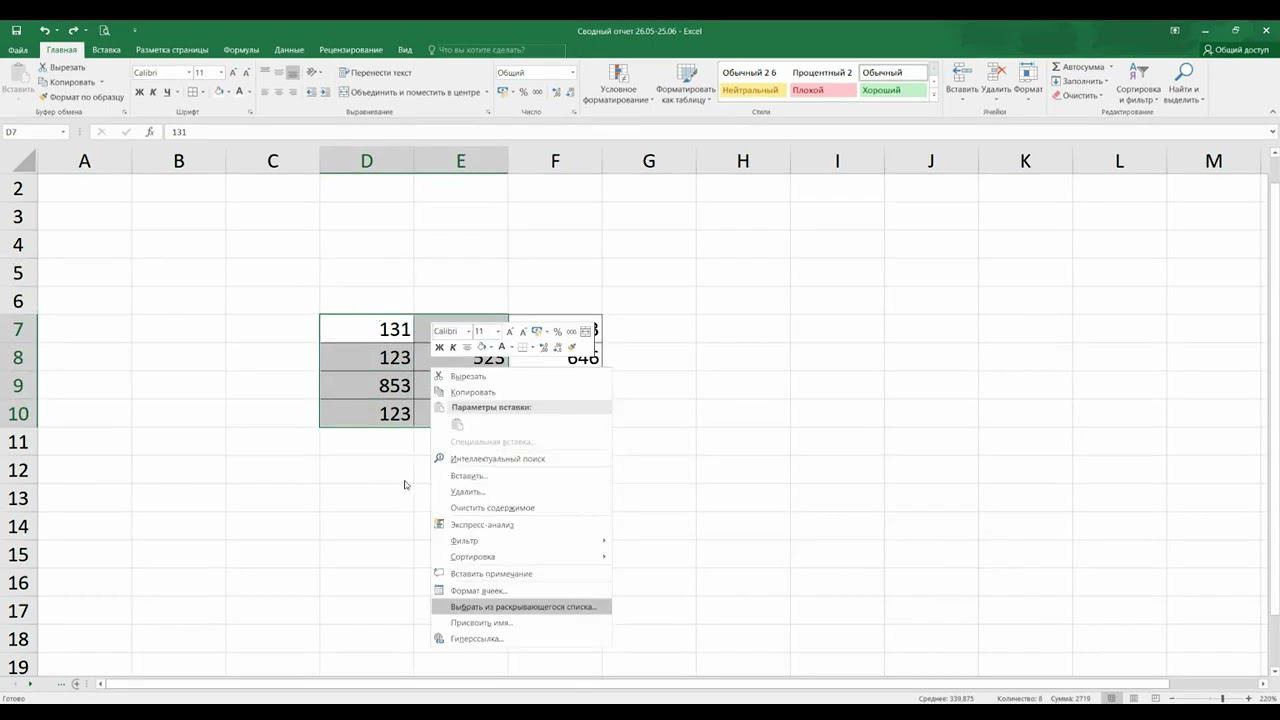The width and height of the screenshot is (1280, 720).
Task: Open ribbon borders dropdown arrow
Action: tap(201, 92)
